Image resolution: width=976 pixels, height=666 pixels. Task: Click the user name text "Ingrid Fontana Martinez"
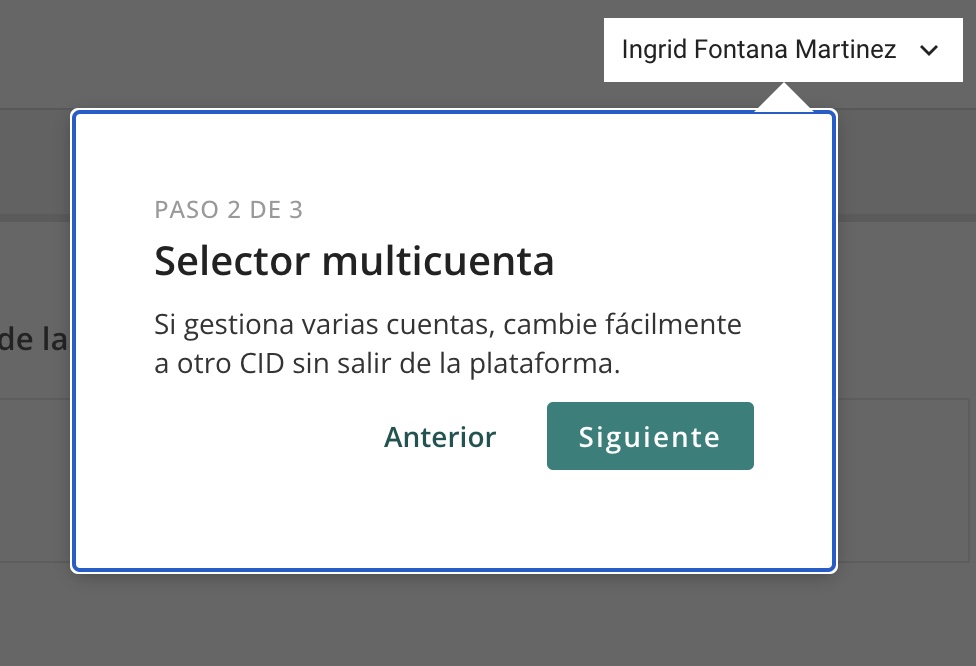click(758, 50)
